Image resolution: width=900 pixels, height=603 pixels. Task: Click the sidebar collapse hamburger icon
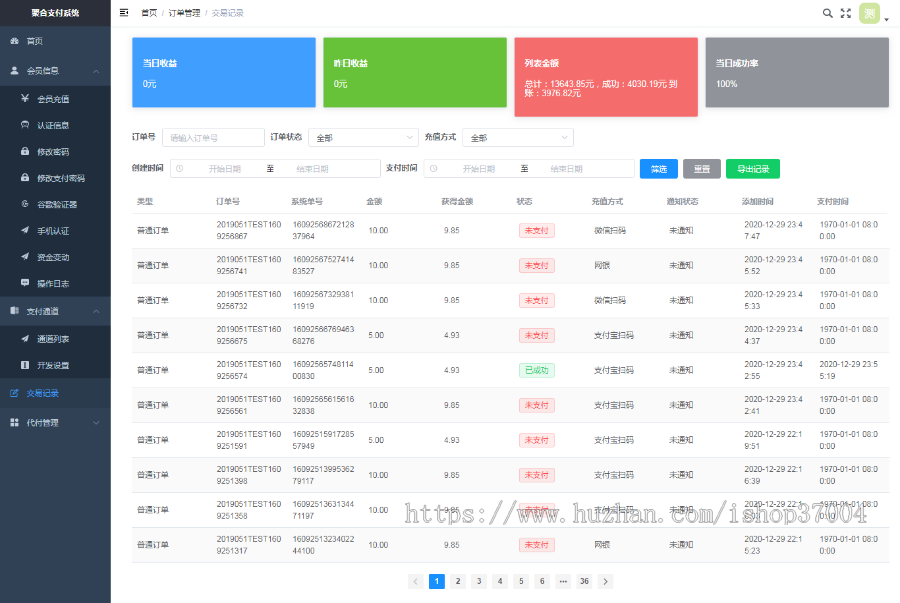pos(124,13)
